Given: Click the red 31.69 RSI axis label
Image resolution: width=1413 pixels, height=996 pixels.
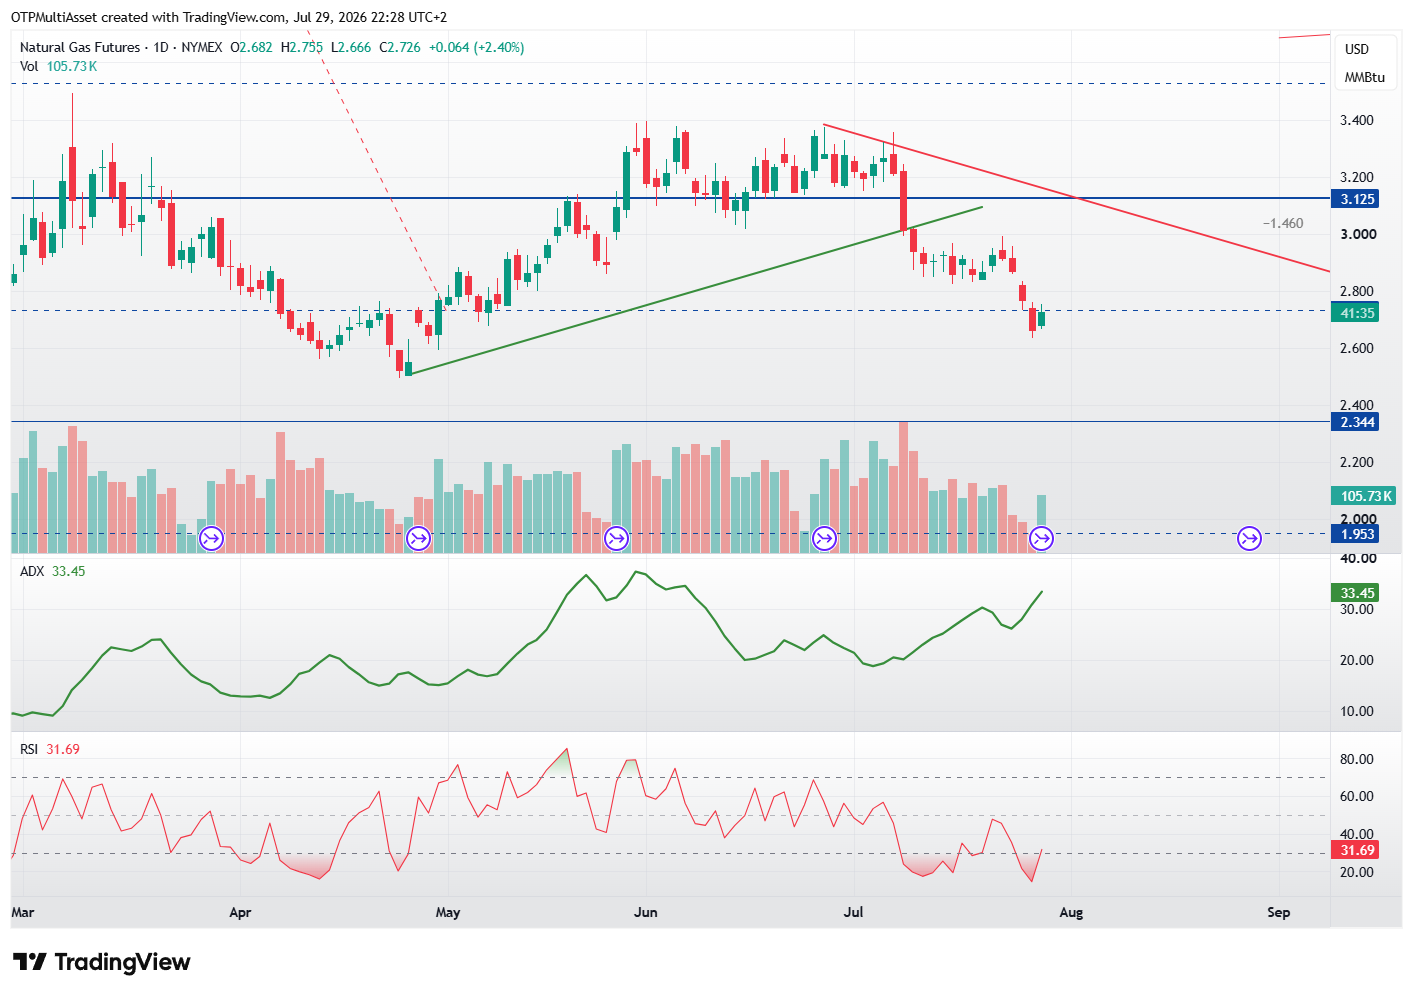Looking at the screenshot, I should (x=1357, y=850).
